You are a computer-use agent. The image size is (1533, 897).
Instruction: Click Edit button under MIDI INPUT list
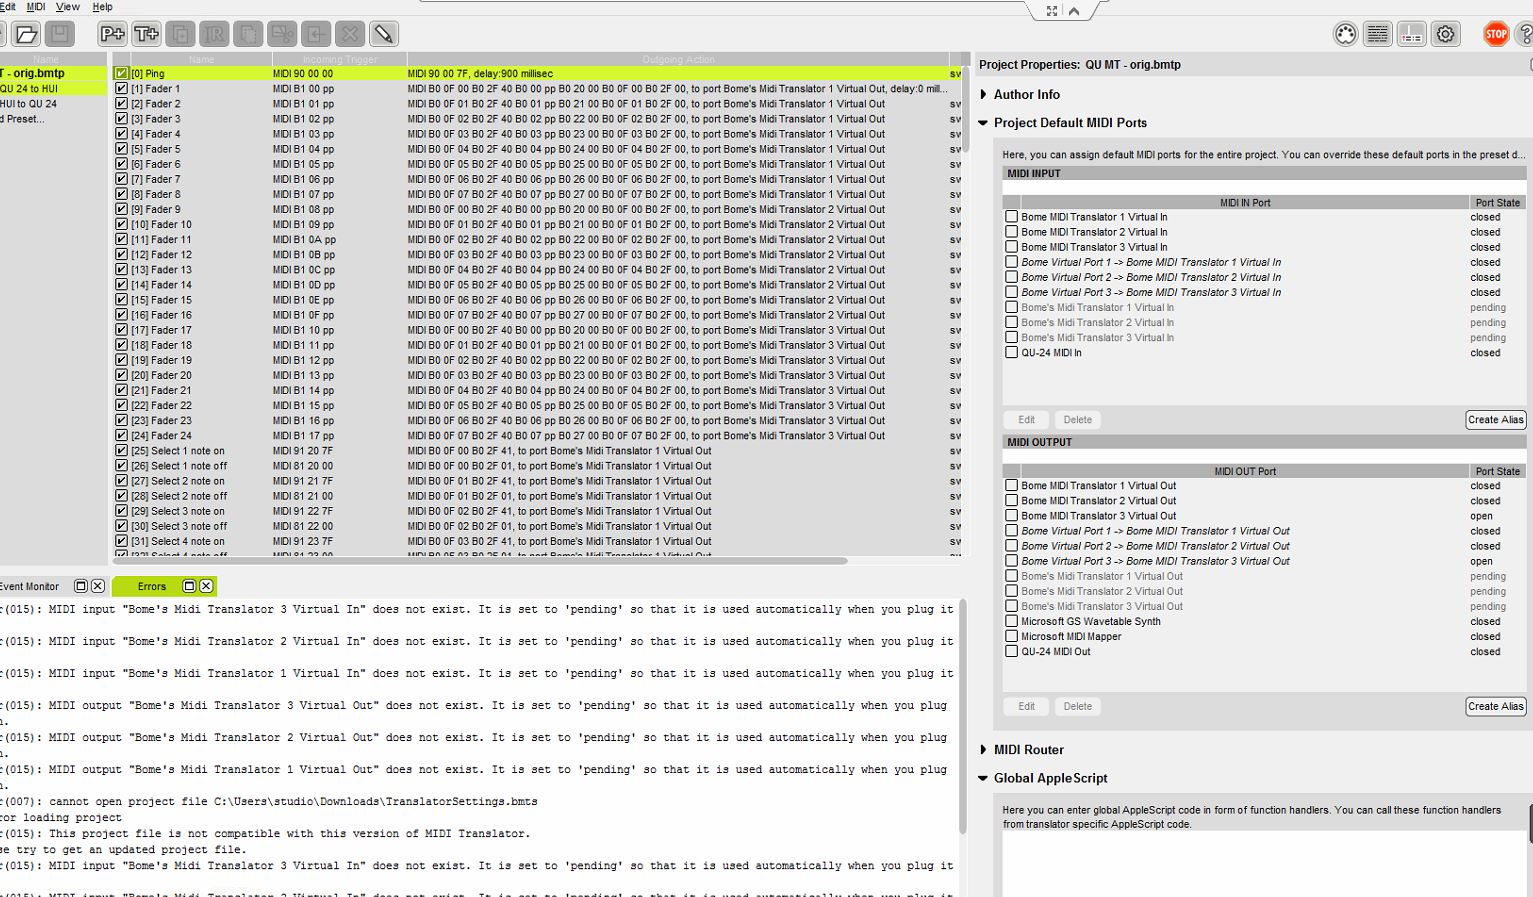1026,420
